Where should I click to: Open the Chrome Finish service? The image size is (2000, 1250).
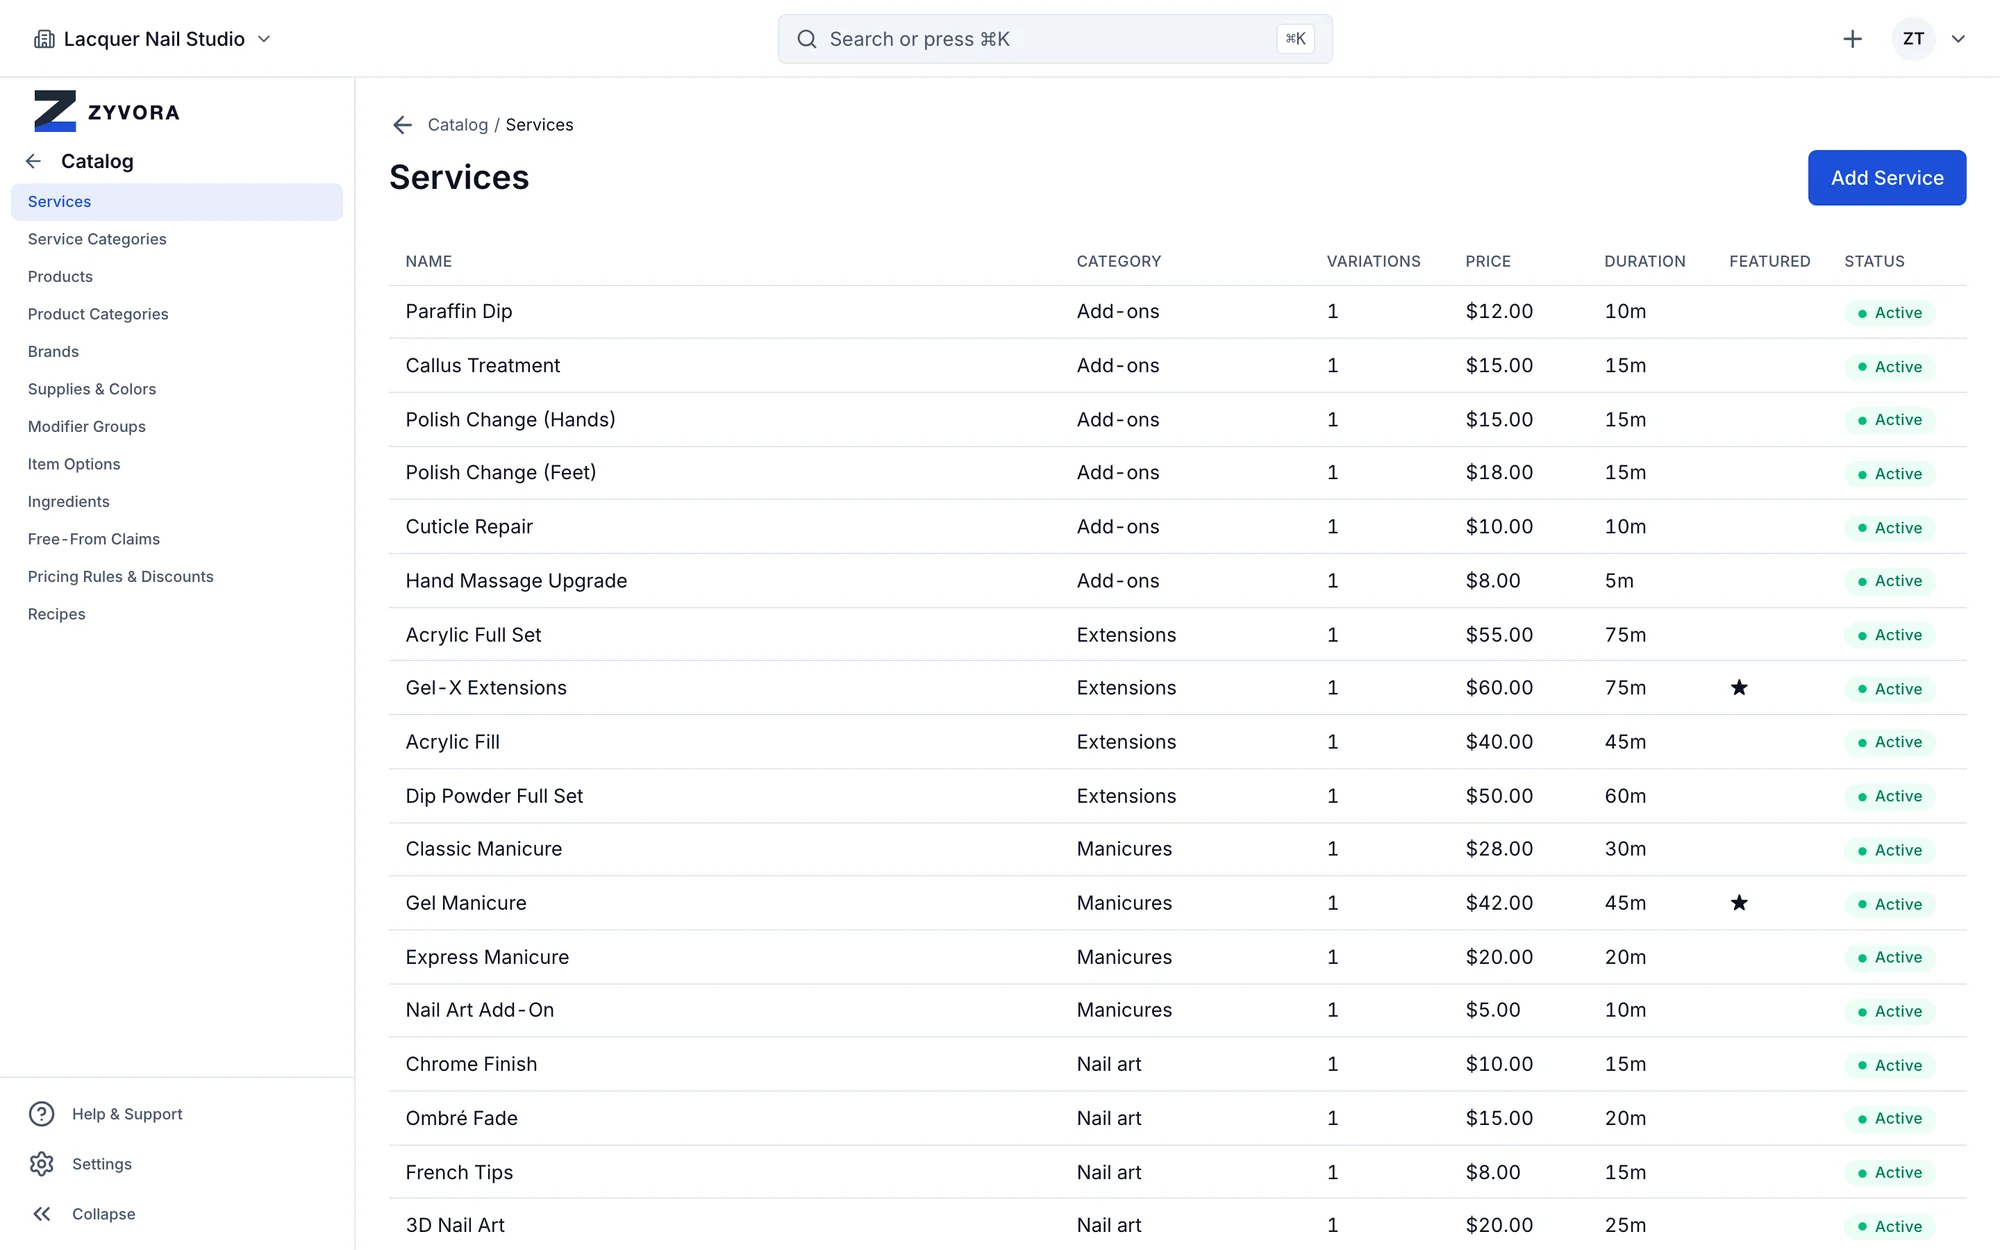point(471,1064)
